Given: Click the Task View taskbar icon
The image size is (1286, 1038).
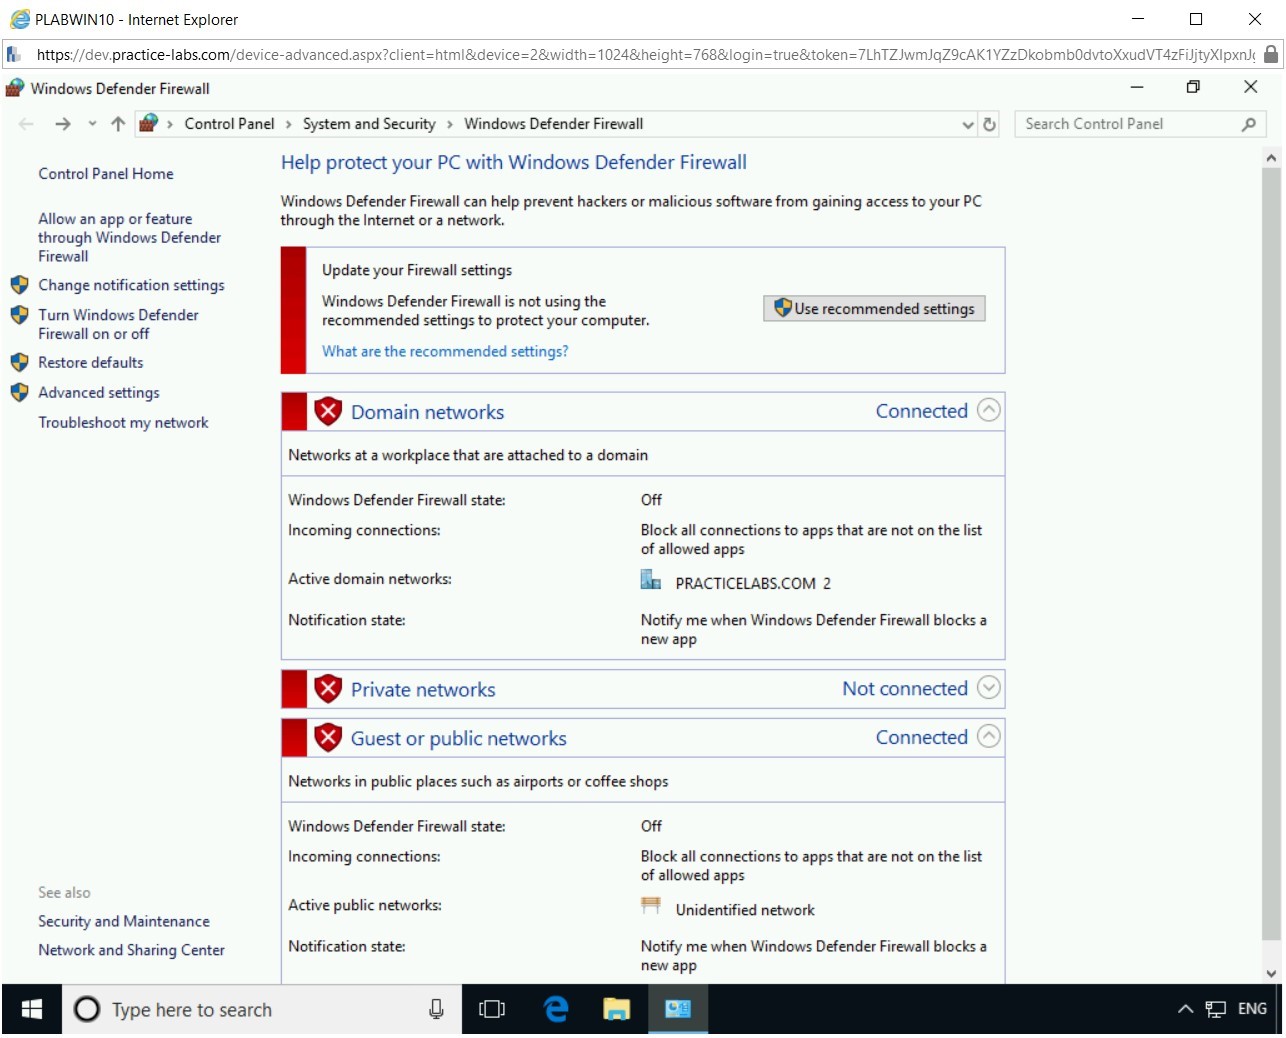Looking at the screenshot, I should click(x=492, y=1009).
